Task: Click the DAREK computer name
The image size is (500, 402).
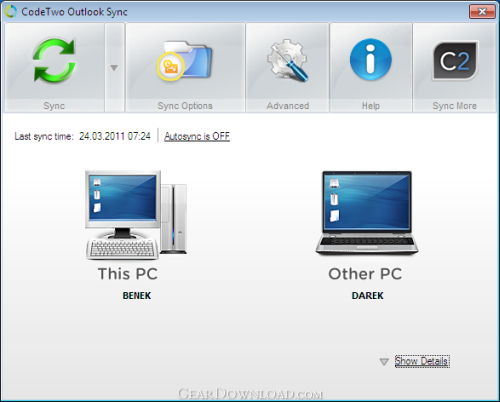Action: [x=367, y=296]
